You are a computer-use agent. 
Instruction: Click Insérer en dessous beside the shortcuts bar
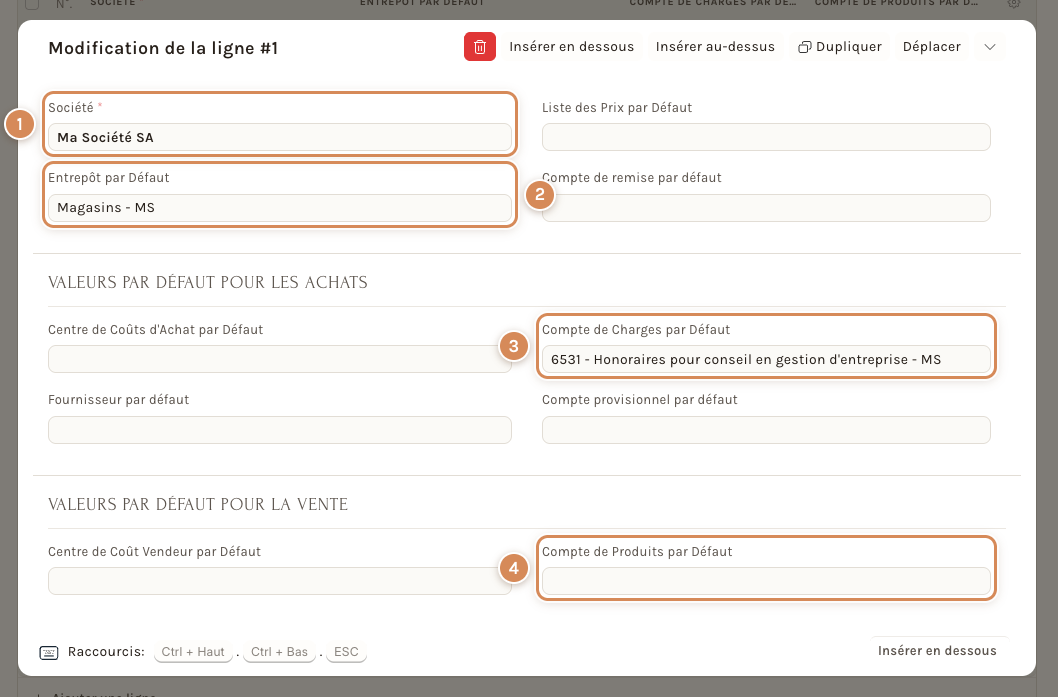(x=937, y=650)
